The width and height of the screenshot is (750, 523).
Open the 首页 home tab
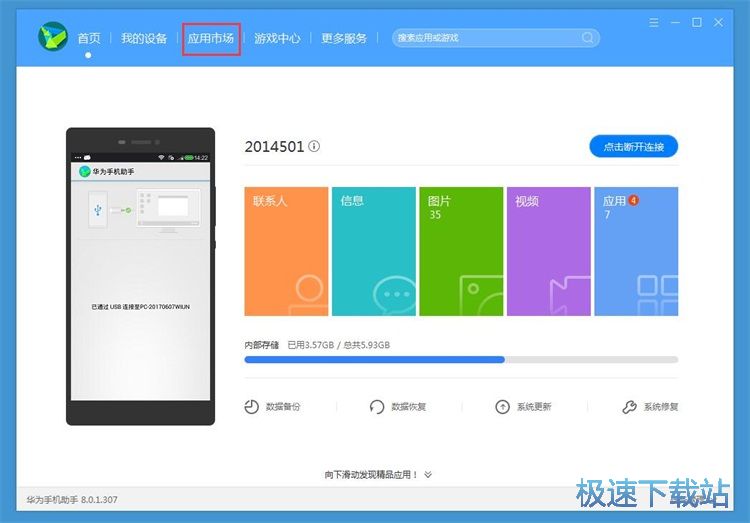tap(89, 38)
